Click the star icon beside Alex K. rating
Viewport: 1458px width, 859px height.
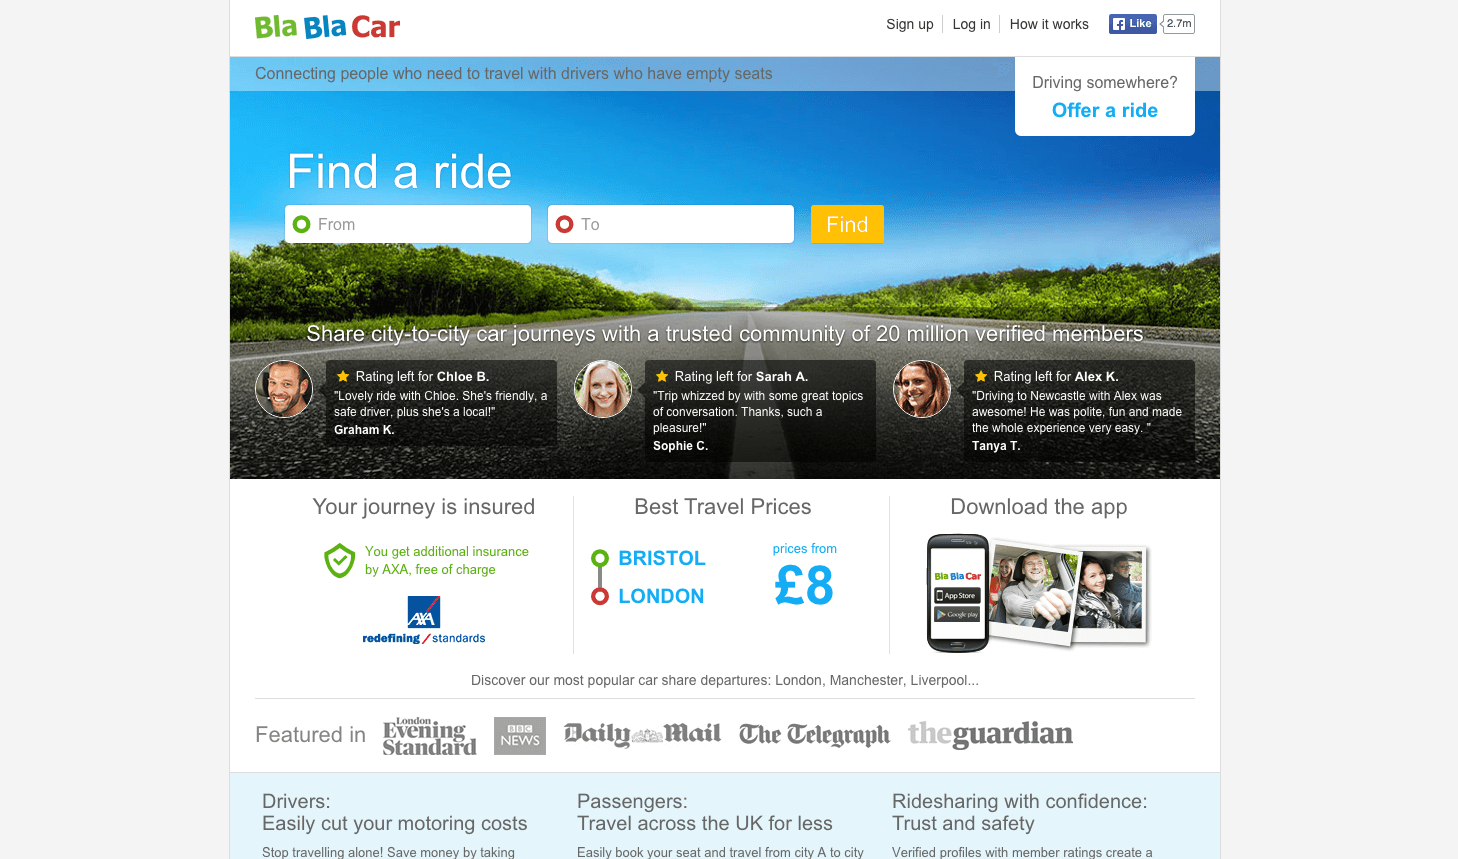coord(981,376)
